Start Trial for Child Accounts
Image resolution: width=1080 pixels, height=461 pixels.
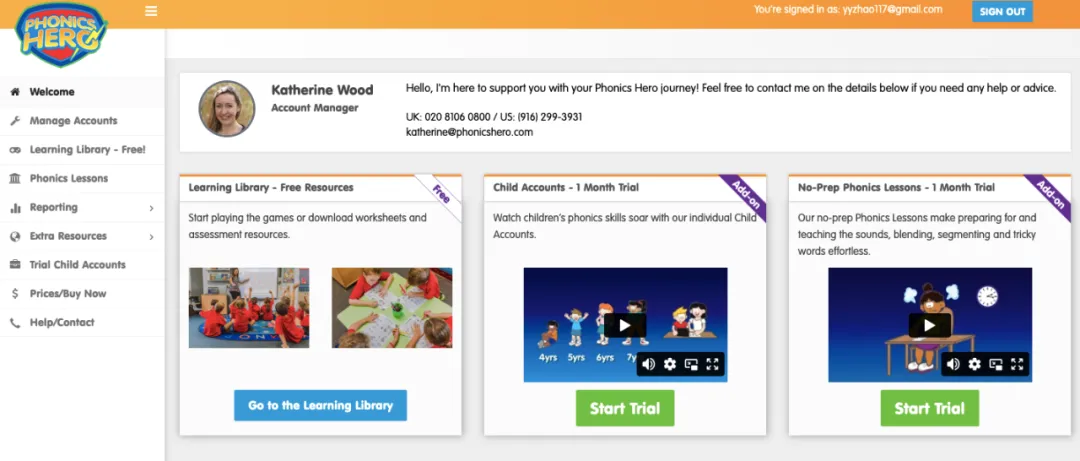coord(625,408)
